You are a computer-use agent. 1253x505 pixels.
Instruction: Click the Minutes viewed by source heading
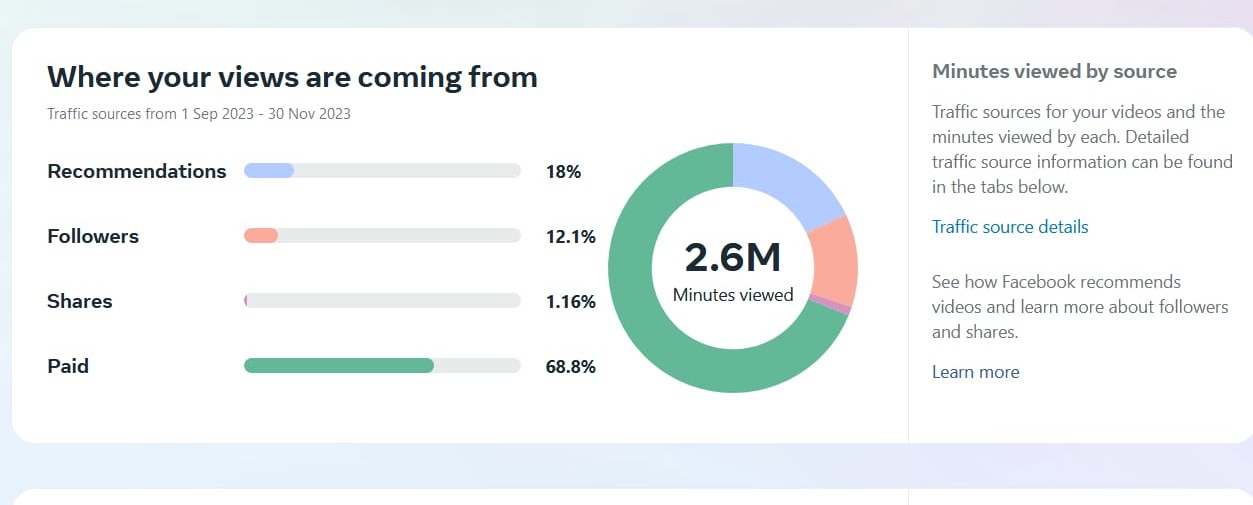(1054, 71)
